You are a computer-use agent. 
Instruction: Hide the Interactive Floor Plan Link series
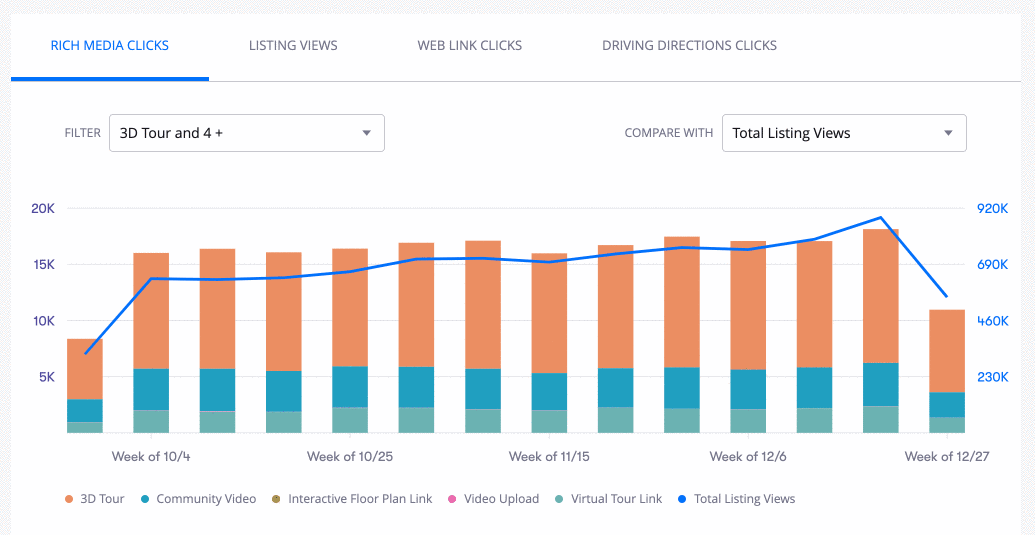[x=360, y=499]
